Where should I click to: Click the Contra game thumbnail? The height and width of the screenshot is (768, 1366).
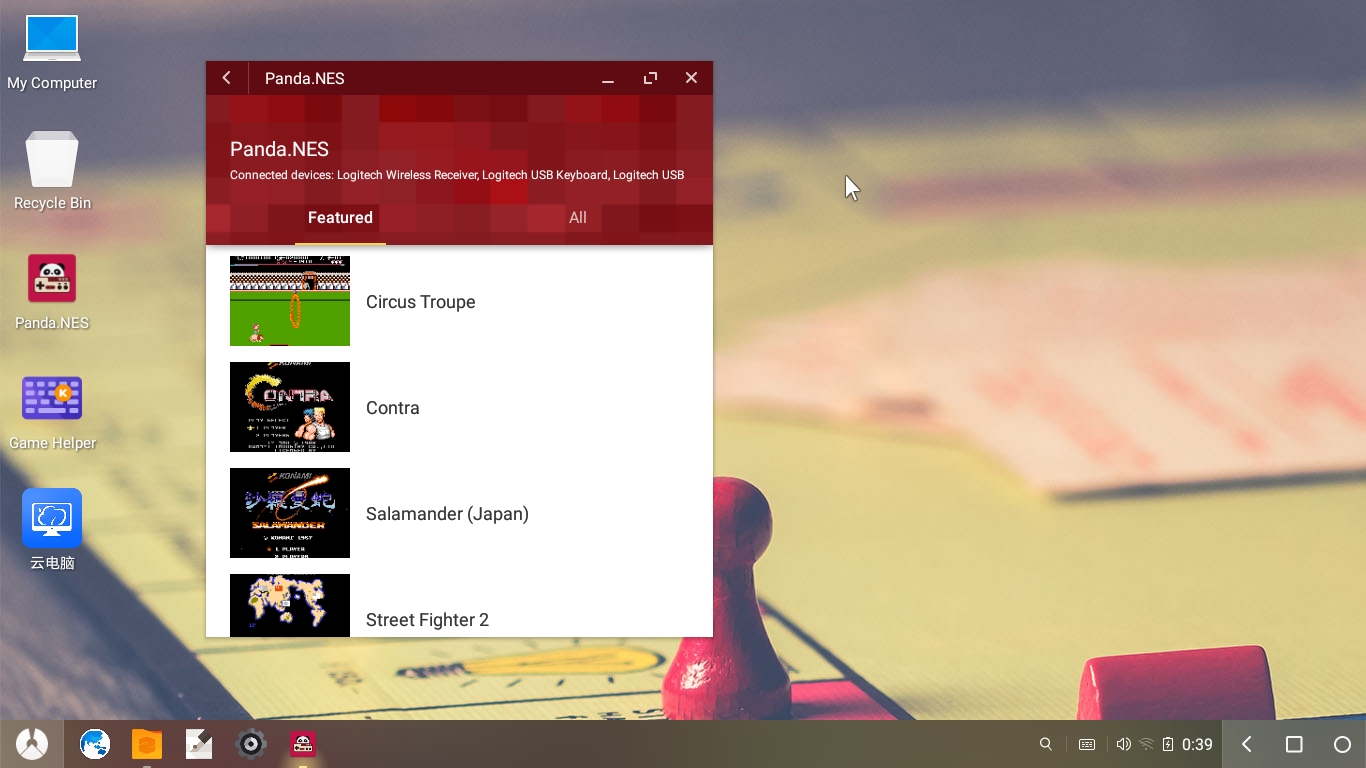pyautogui.click(x=290, y=407)
